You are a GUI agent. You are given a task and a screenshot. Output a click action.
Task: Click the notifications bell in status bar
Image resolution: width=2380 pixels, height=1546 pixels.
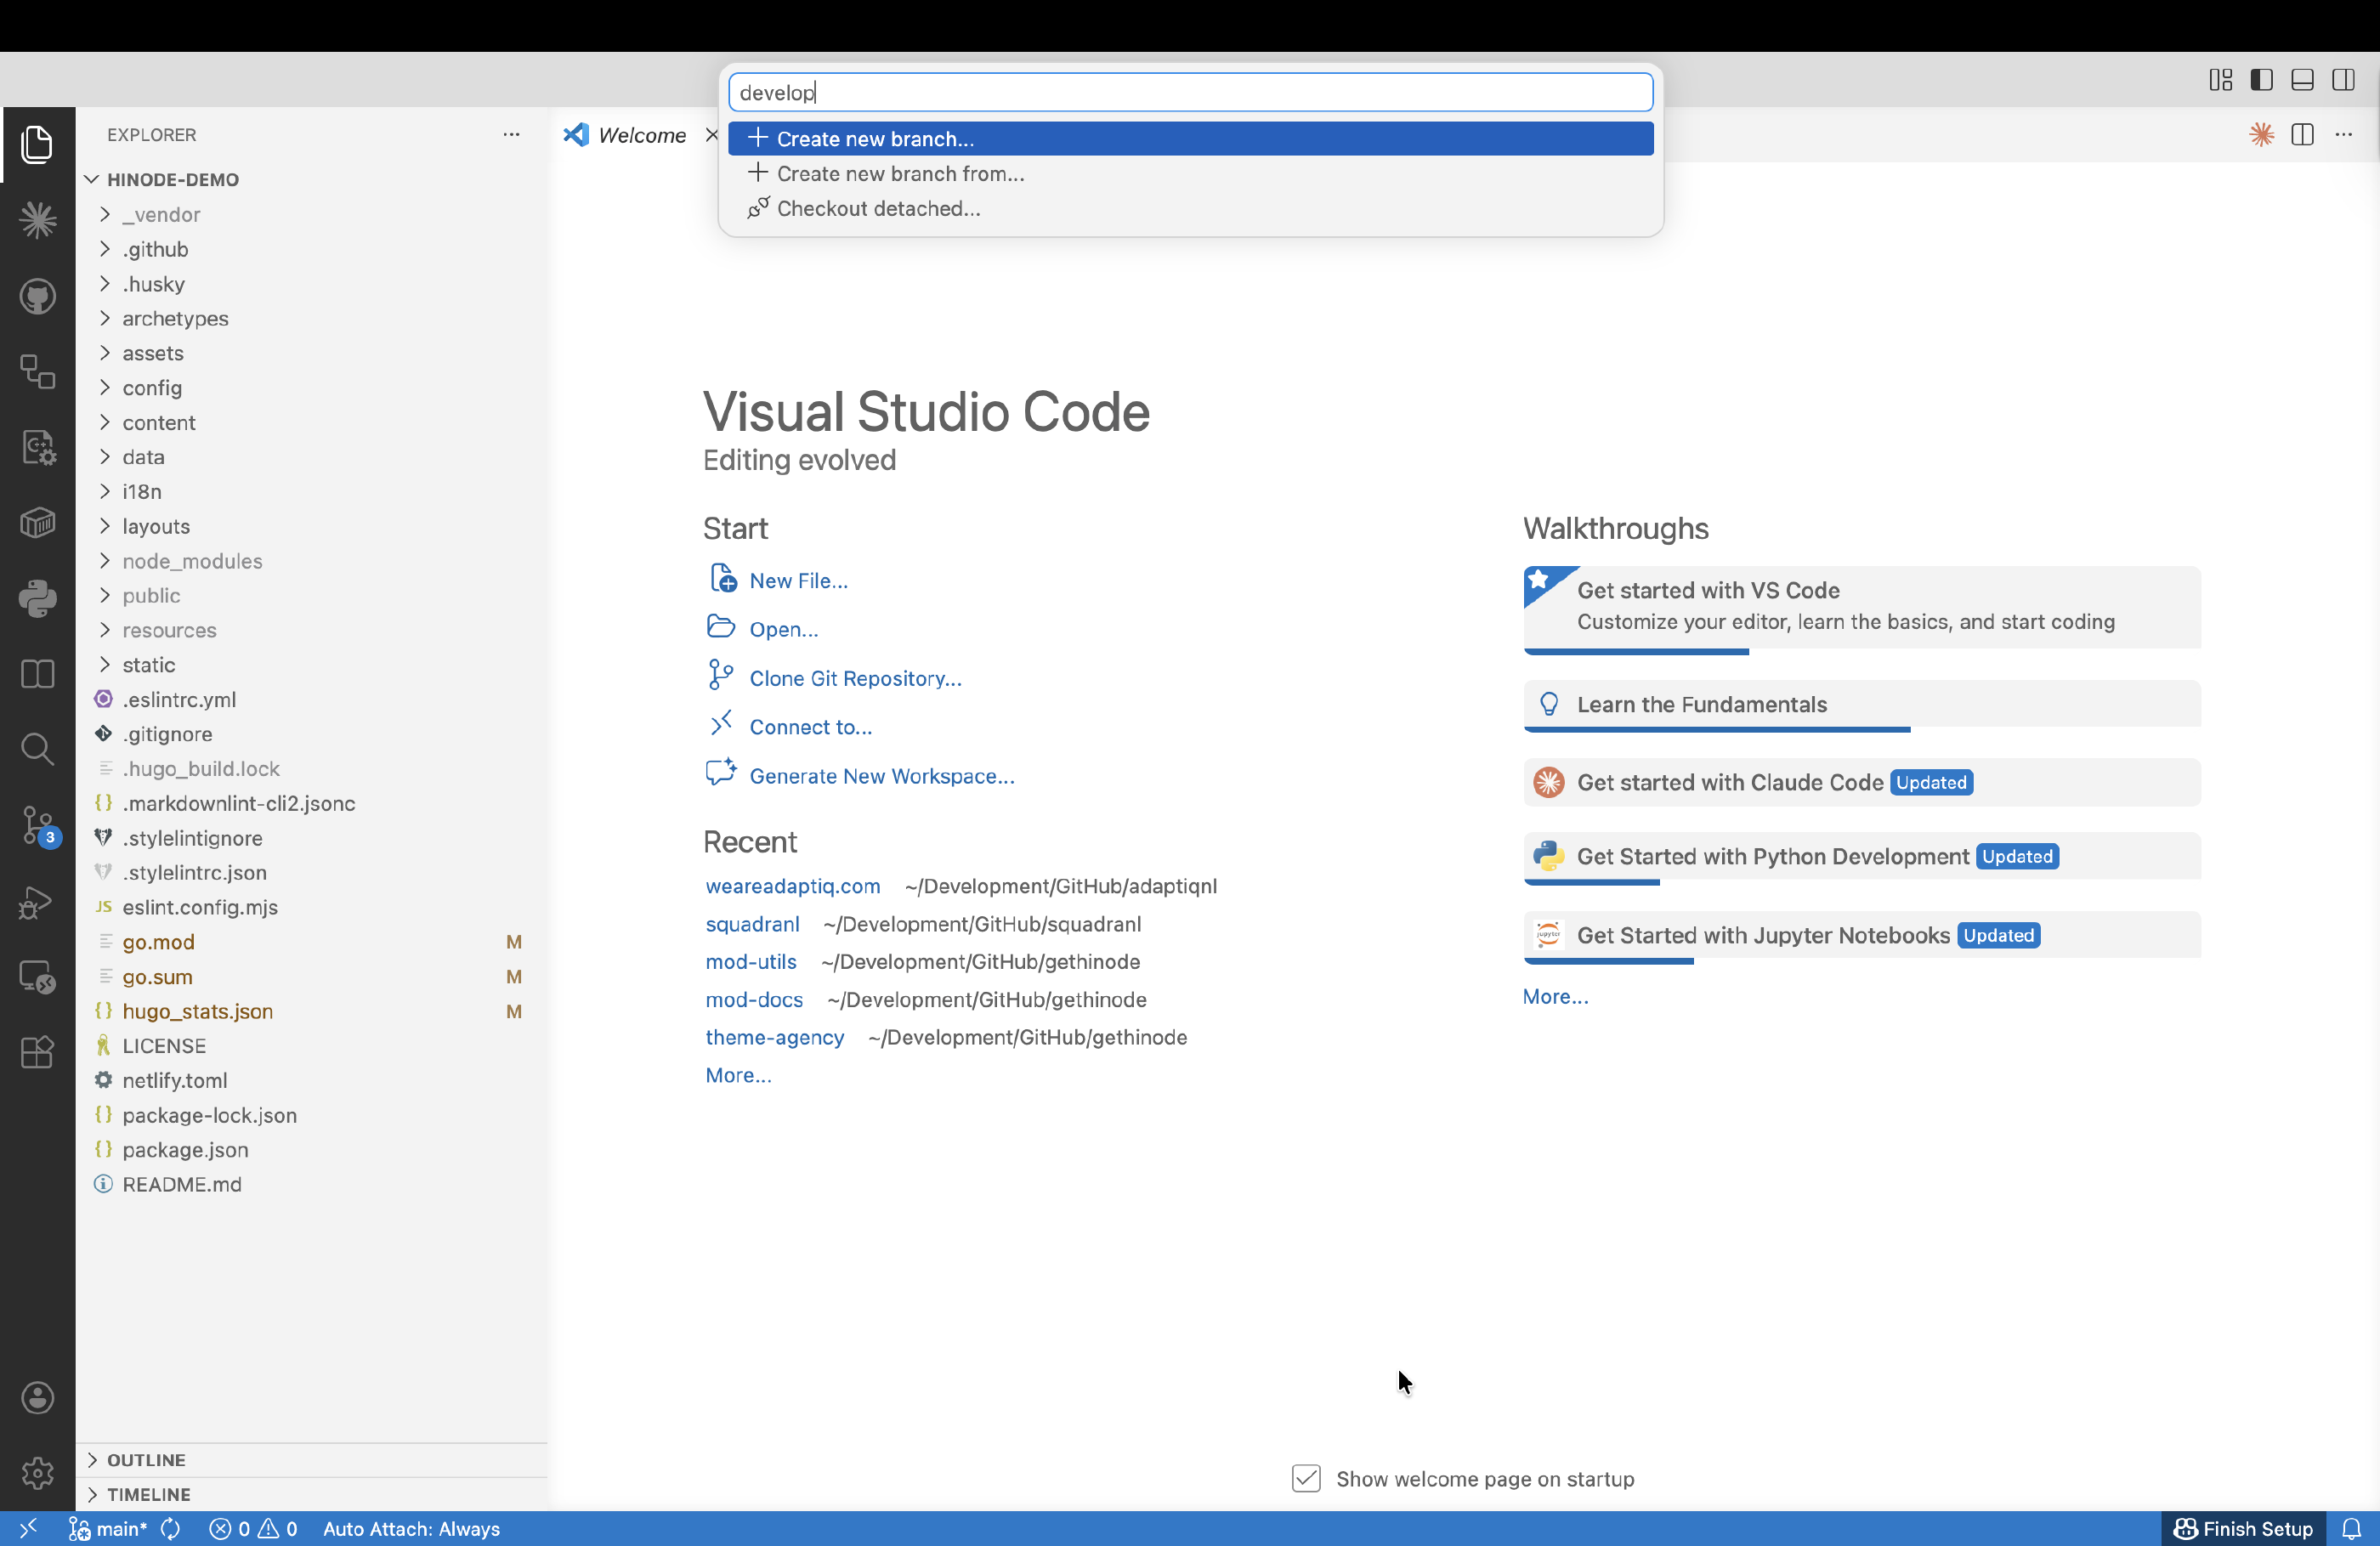[2351, 1528]
